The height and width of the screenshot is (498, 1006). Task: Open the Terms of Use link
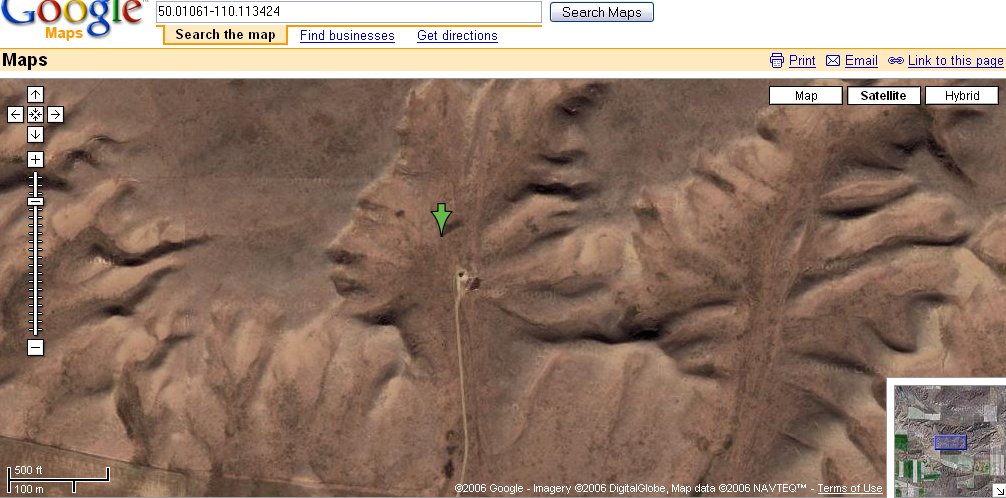tap(850, 488)
